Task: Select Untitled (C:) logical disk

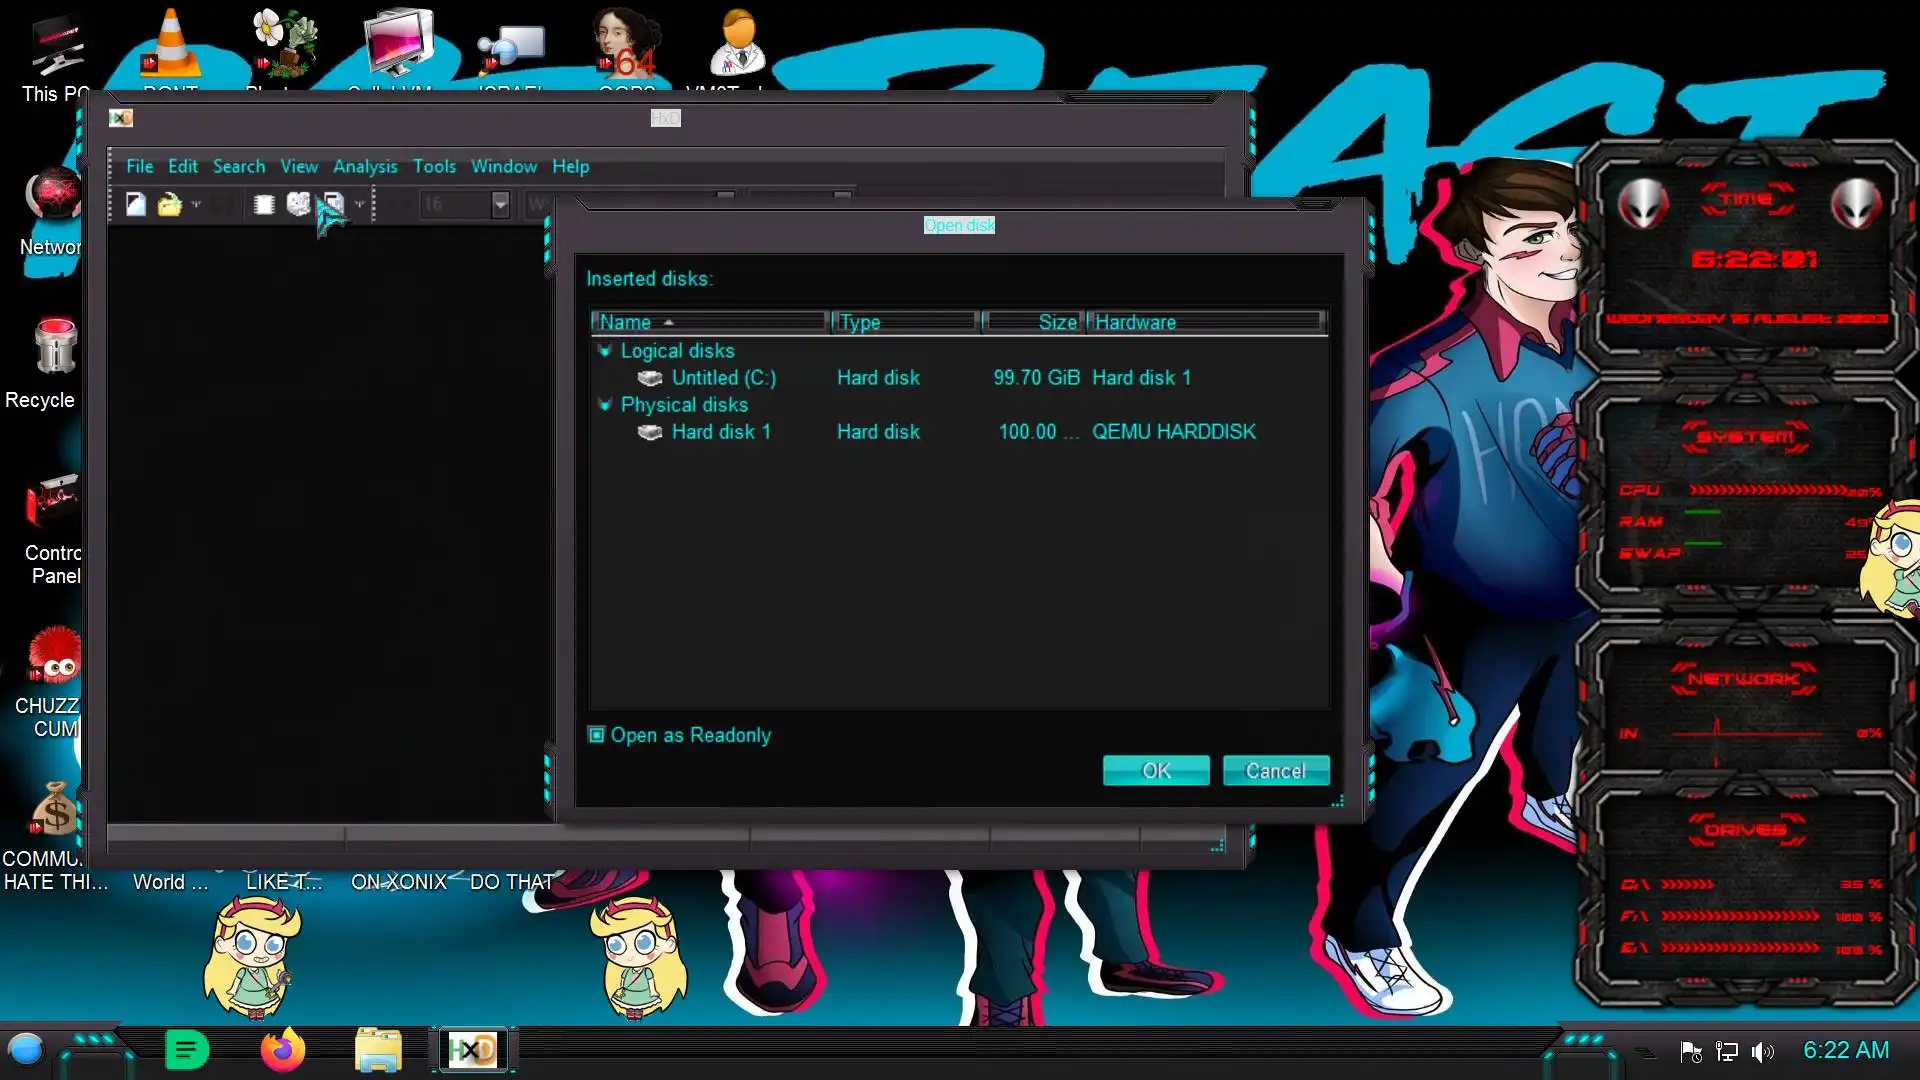Action: click(x=723, y=378)
